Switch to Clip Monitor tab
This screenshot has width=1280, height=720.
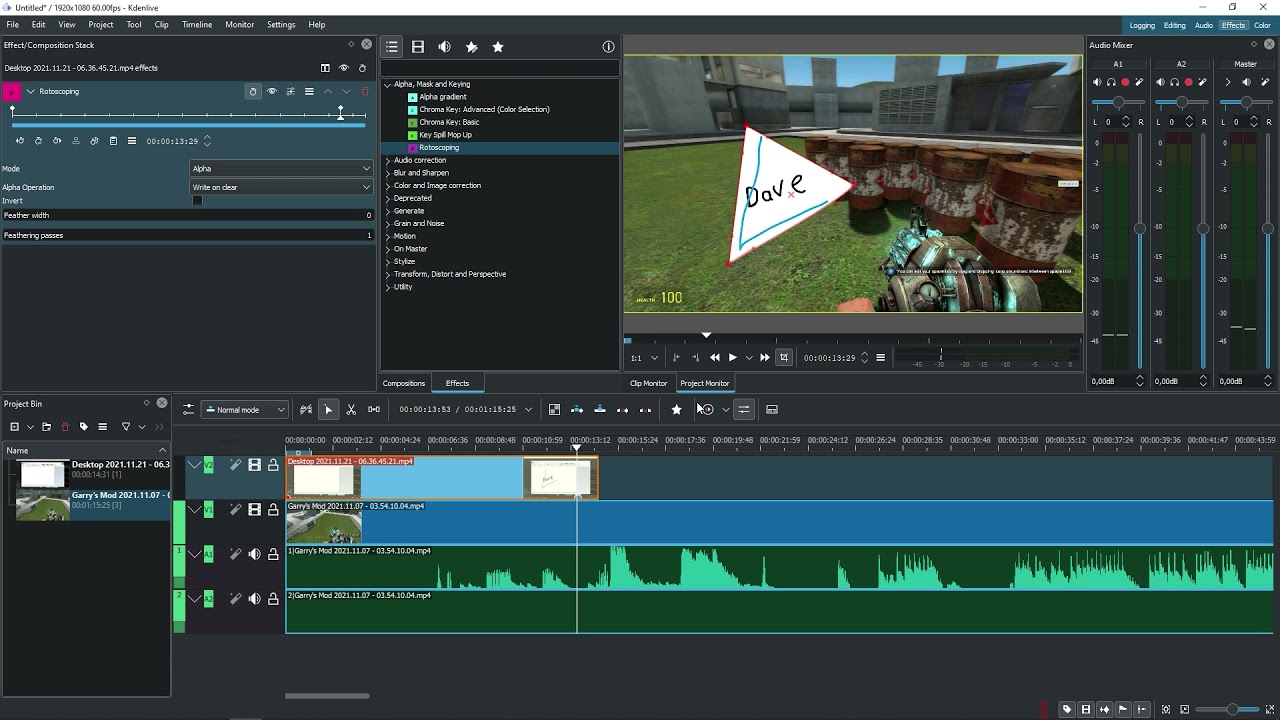[648, 383]
